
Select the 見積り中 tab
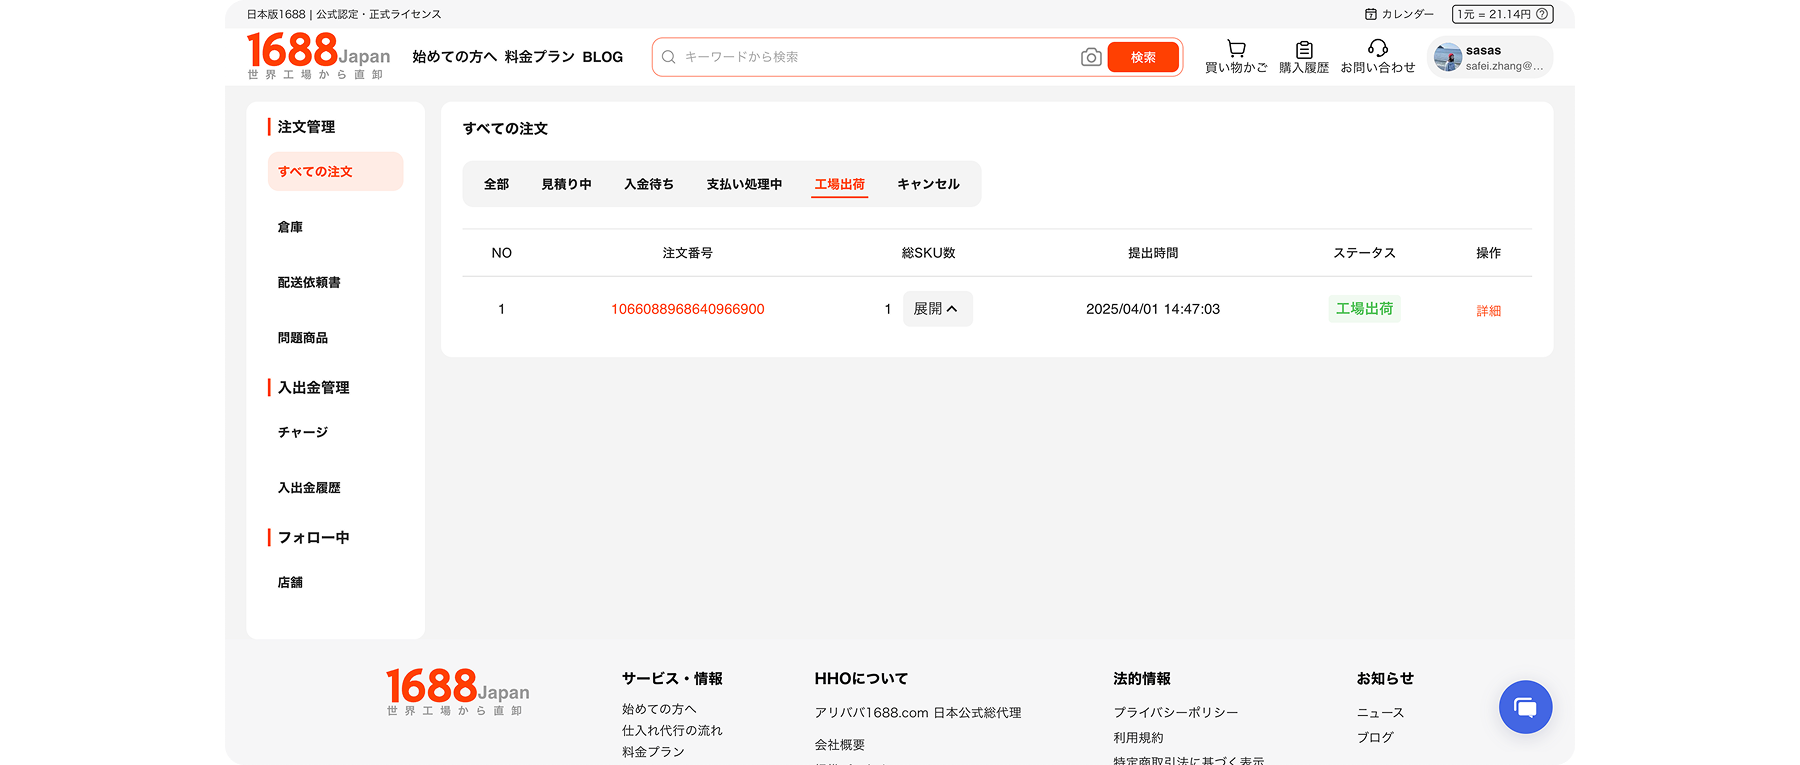point(566,184)
